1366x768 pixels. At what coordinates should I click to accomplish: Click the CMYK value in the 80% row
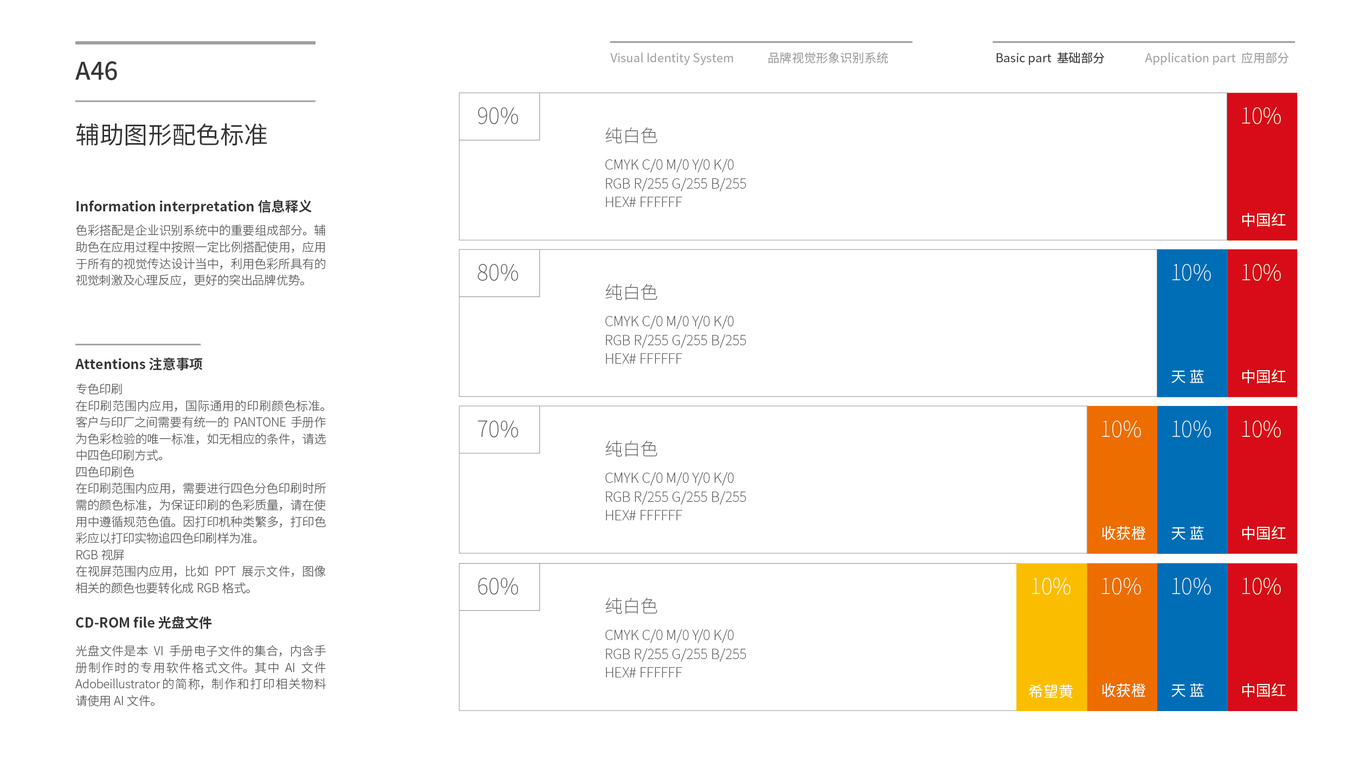(669, 322)
